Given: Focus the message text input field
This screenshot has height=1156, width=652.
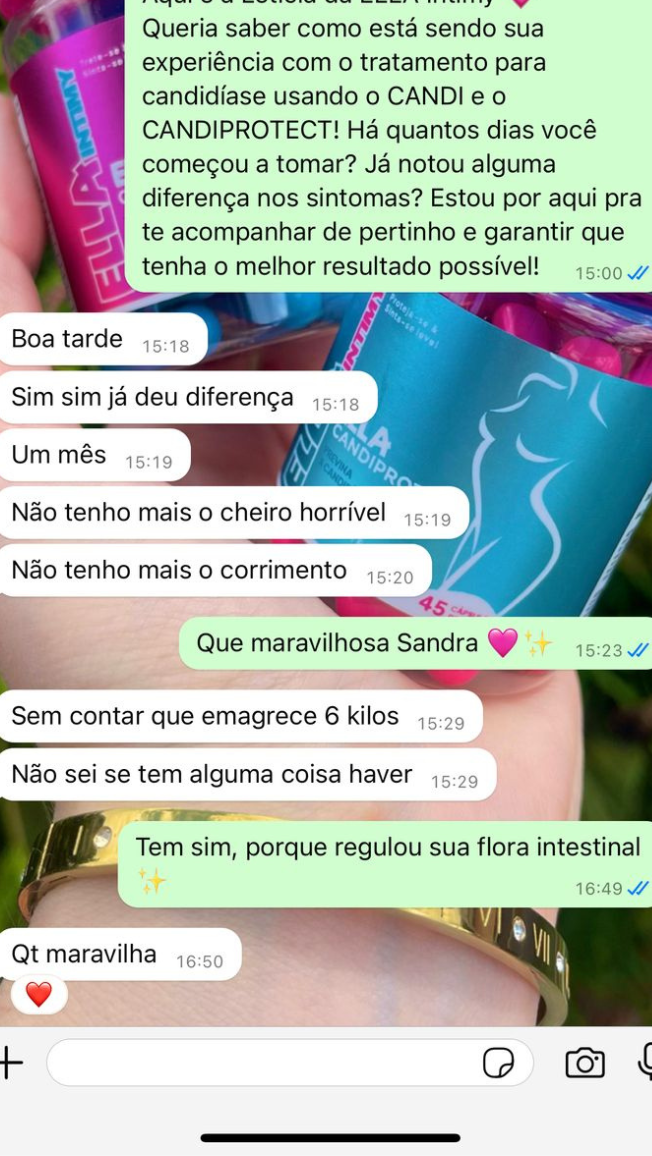Looking at the screenshot, I should (x=289, y=1062).
